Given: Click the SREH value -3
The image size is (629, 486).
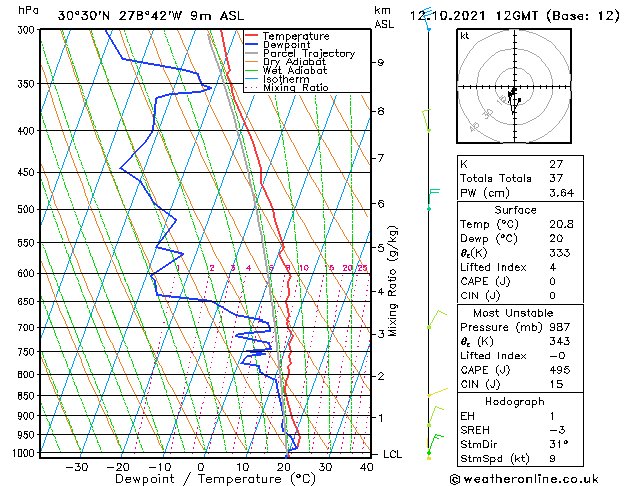Looking at the screenshot, I should (558, 430).
